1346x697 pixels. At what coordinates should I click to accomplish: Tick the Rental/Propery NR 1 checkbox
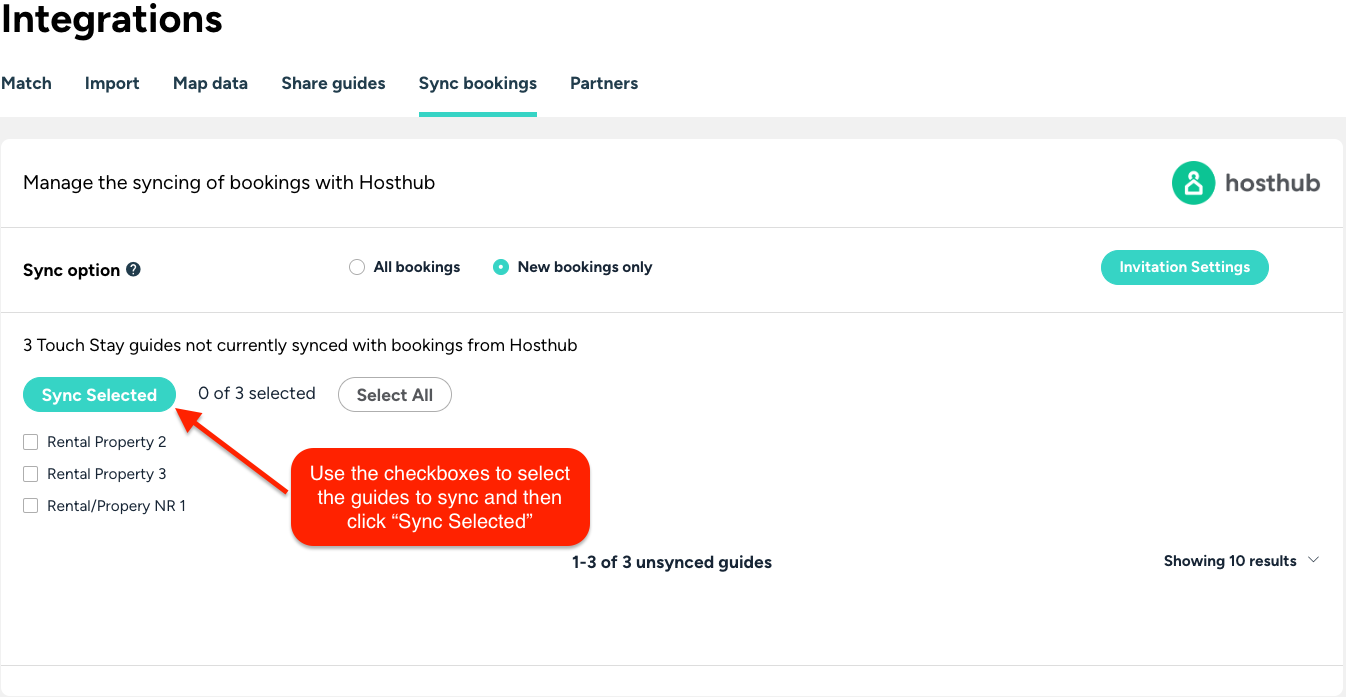(x=31, y=506)
